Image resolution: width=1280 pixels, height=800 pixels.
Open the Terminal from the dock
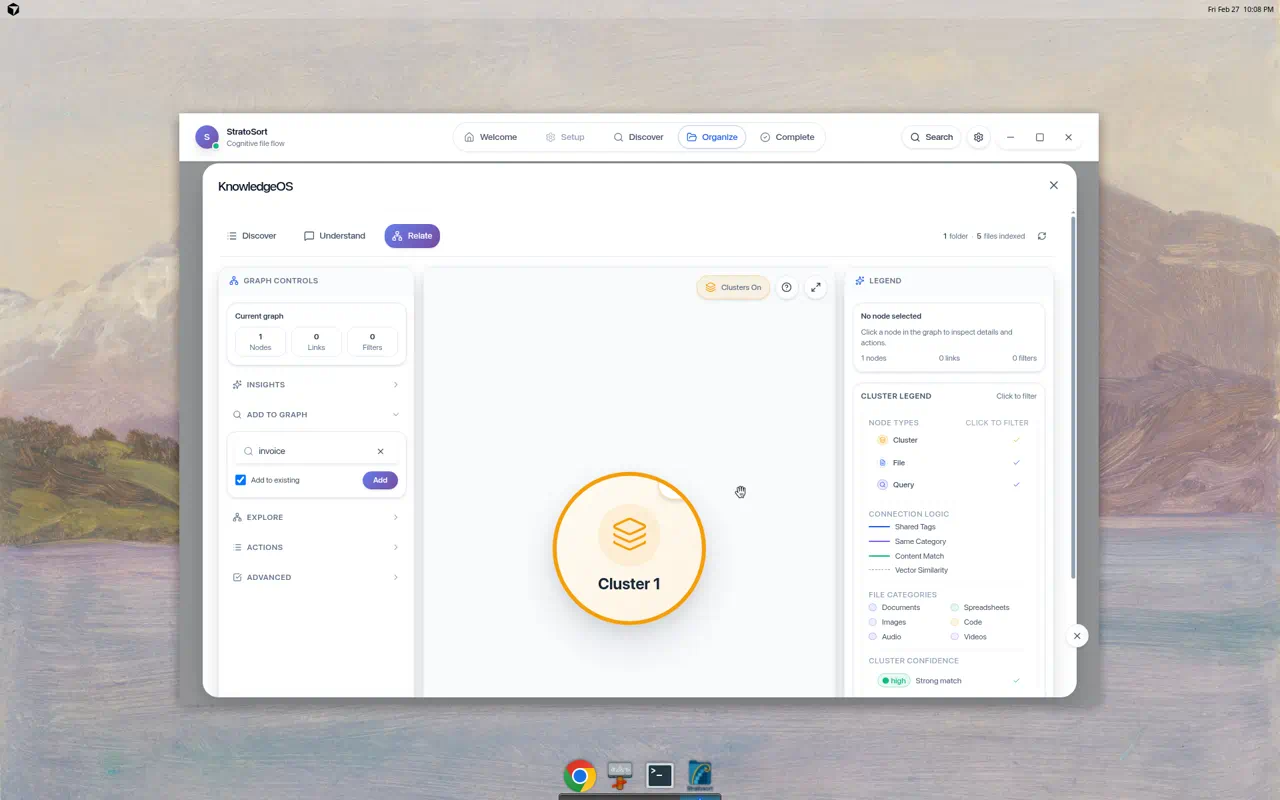[x=660, y=775]
